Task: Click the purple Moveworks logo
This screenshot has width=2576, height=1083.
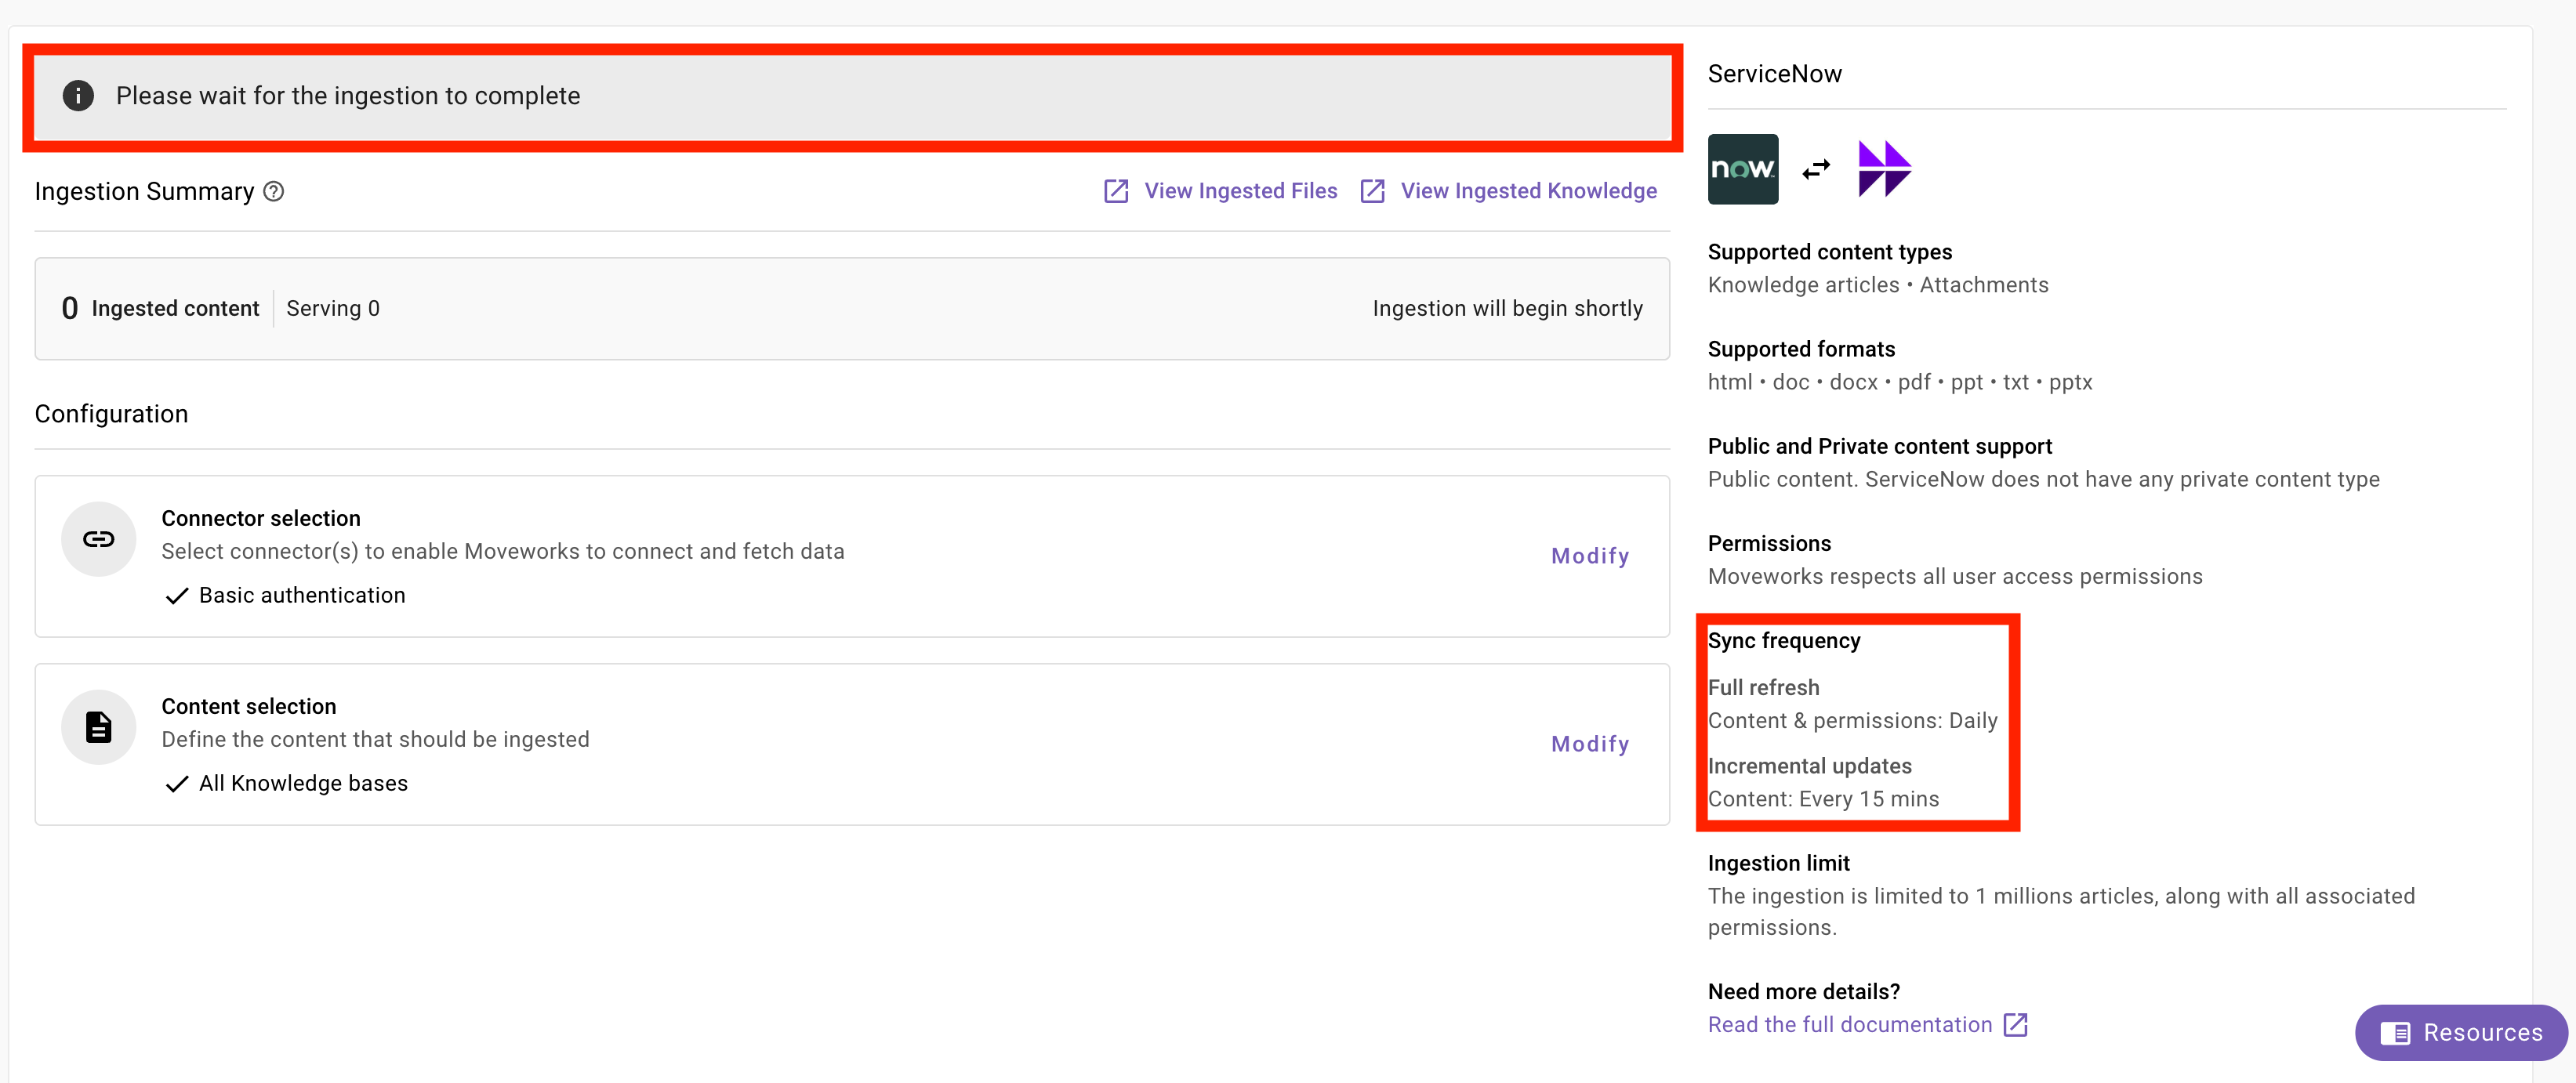Action: coord(1884,169)
